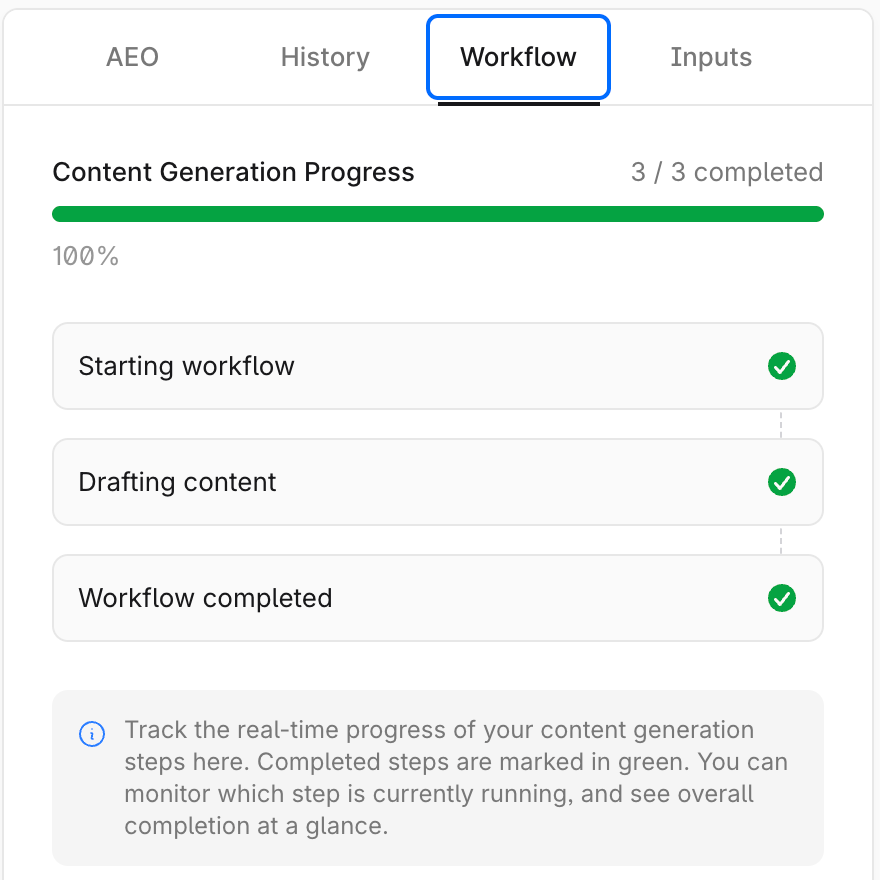
Task: Click the green checkmark on Drafting content
Action: (x=781, y=482)
